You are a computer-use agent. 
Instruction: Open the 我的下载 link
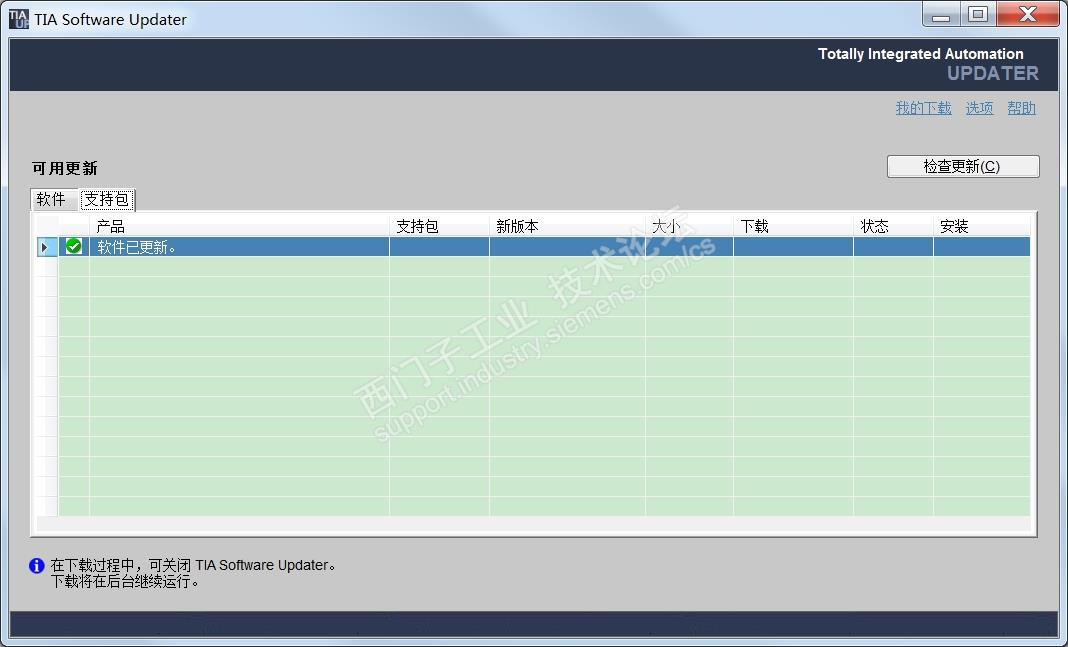click(924, 108)
